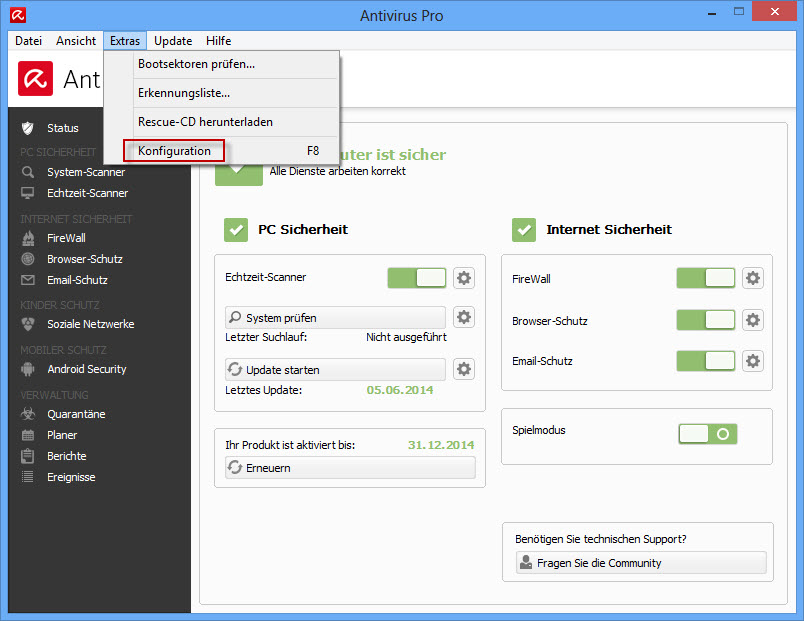
Task: Open the Hilfe menu
Action: (218, 41)
